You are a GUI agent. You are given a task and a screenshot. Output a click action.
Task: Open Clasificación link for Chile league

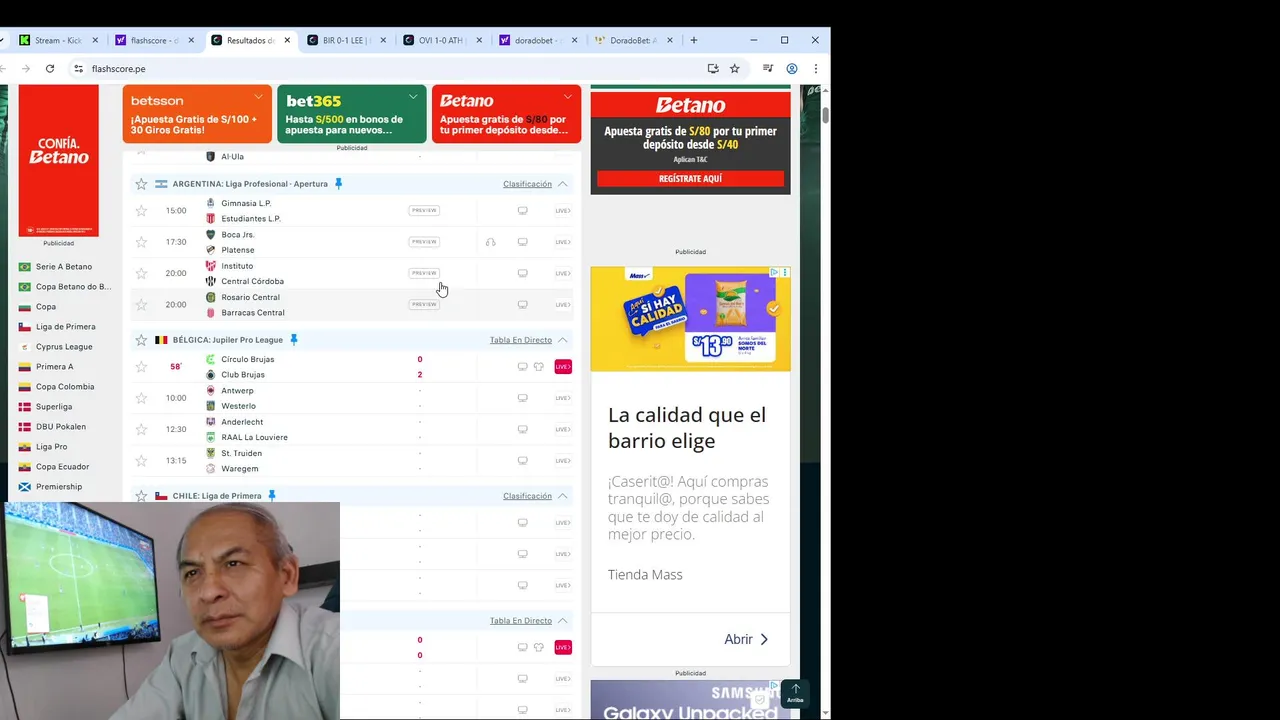[x=527, y=496]
